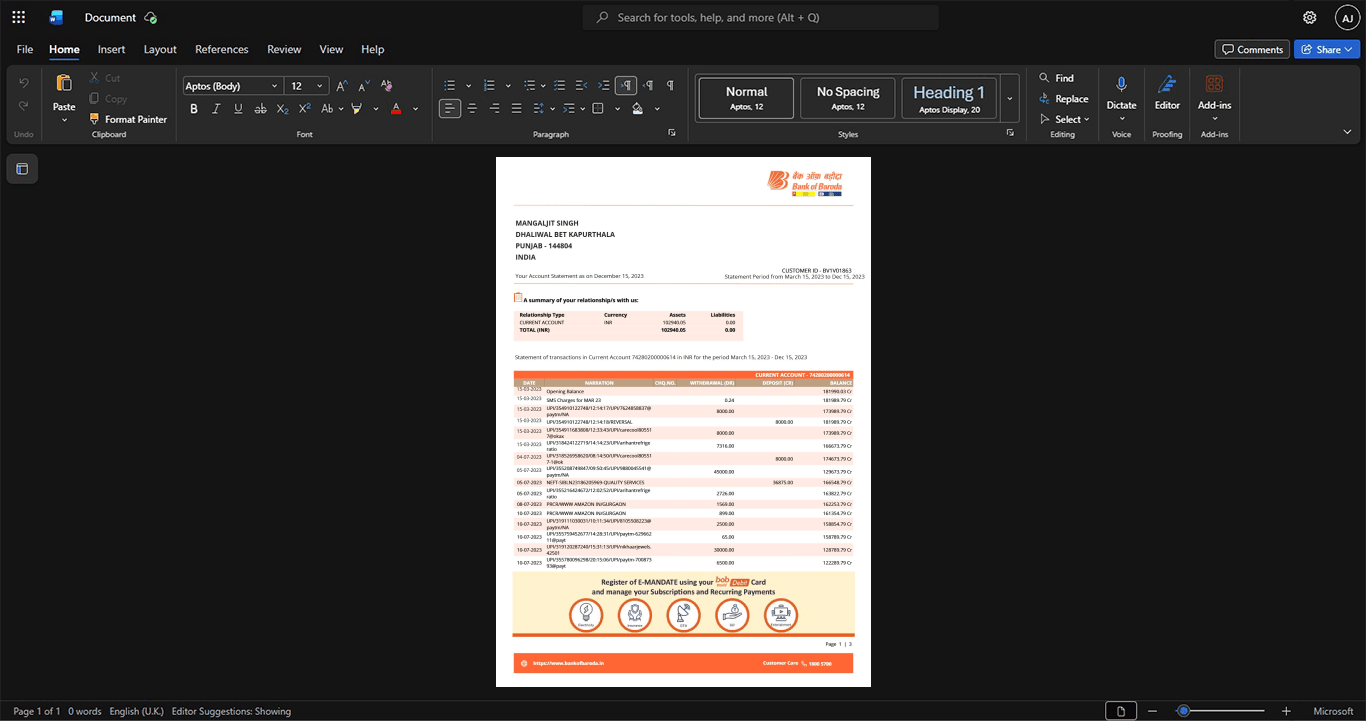Open the Select dropdown in Editing
The height and width of the screenshot is (721, 1366).
[1064, 119]
